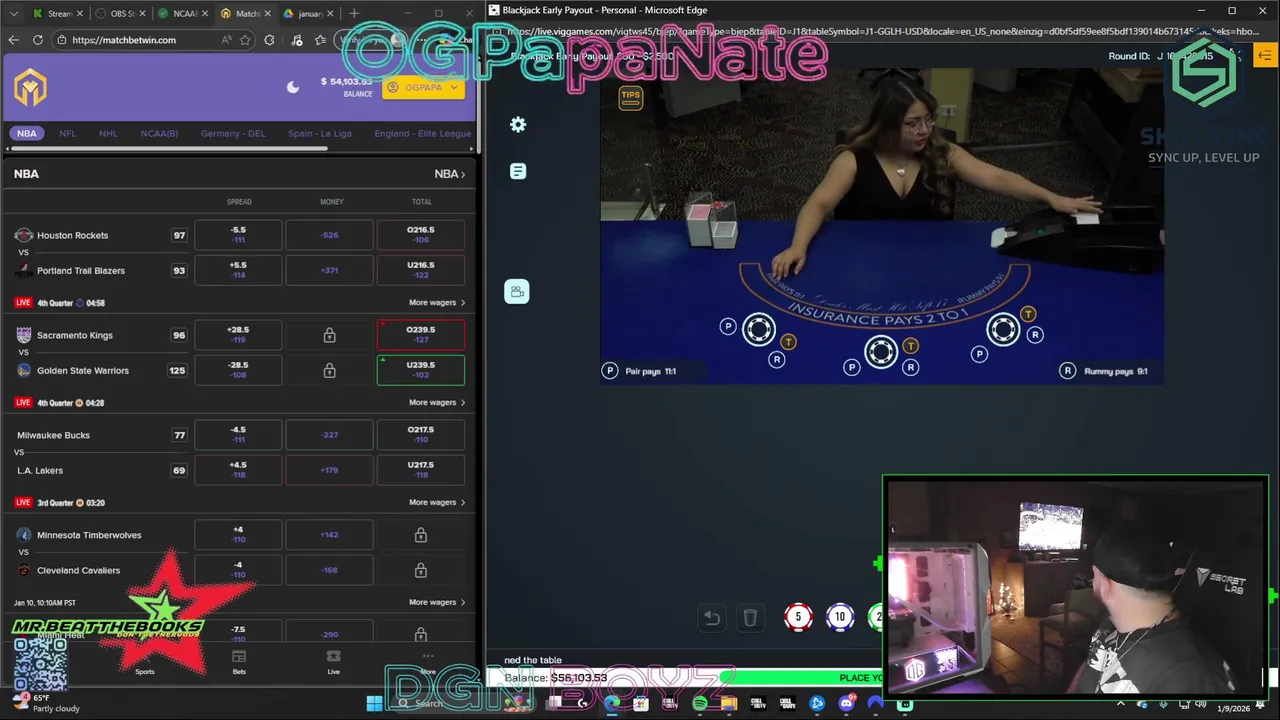1280x720 pixels.
Task: Open the TIPS icon on blackjack table
Action: coord(630,98)
